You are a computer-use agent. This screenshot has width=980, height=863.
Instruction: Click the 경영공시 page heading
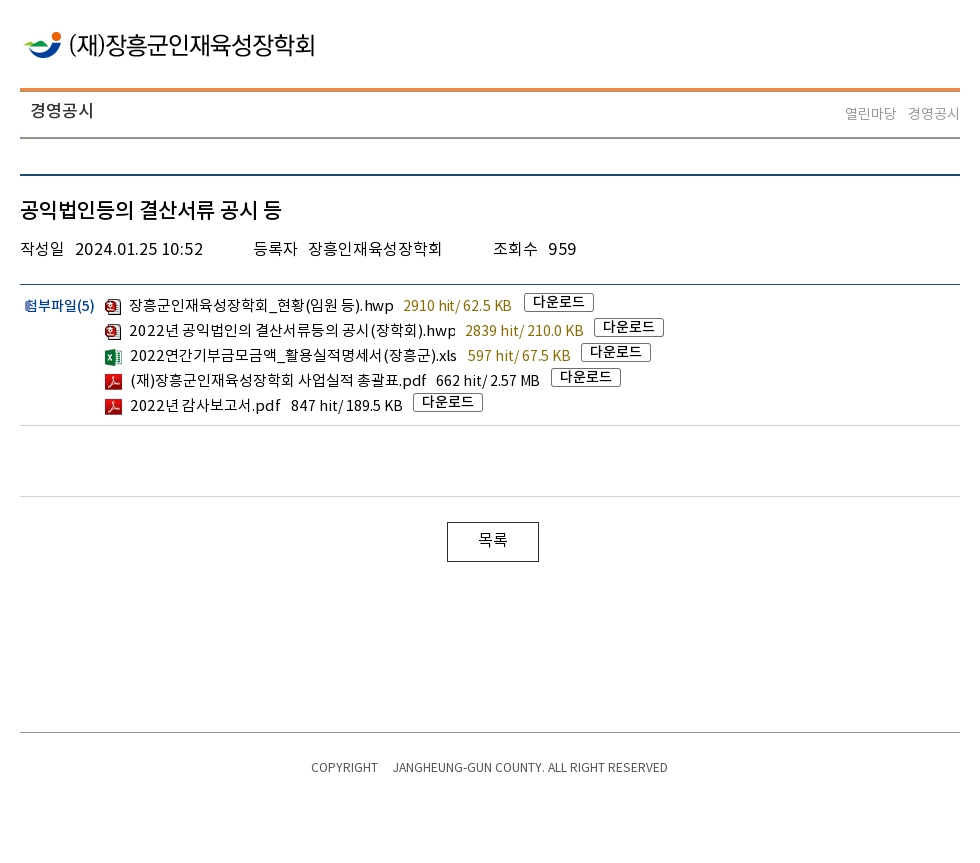pyautogui.click(x=62, y=111)
